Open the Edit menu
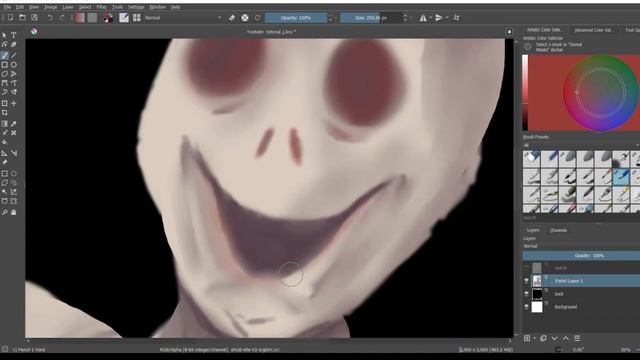 (20, 7)
